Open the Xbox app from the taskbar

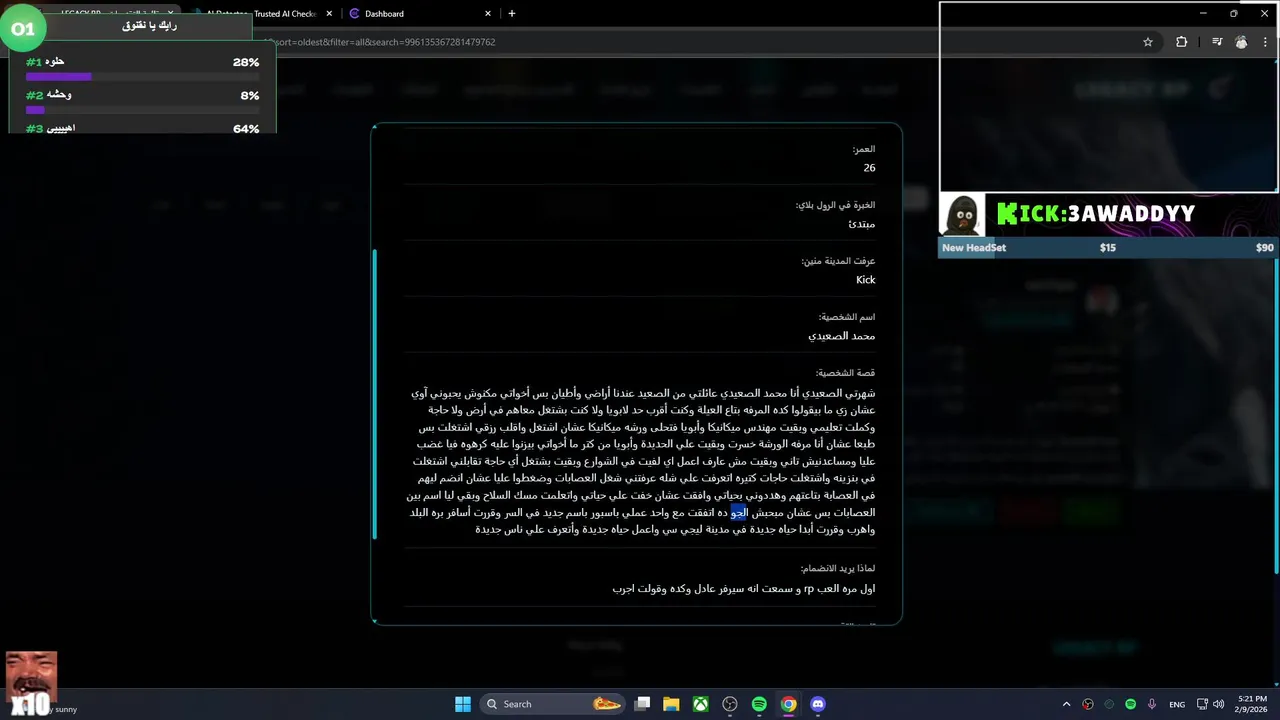[x=701, y=704]
